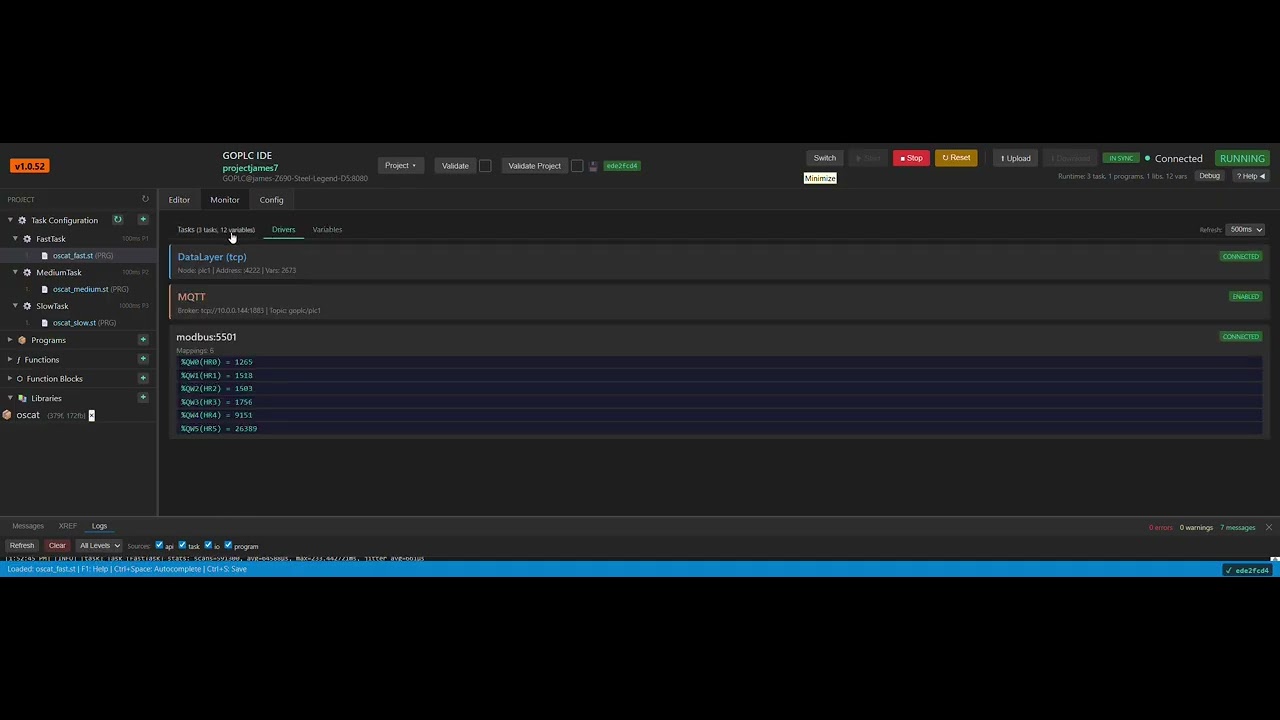Open the Refresh interval 500ms dropdown

[x=1244, y=229]
